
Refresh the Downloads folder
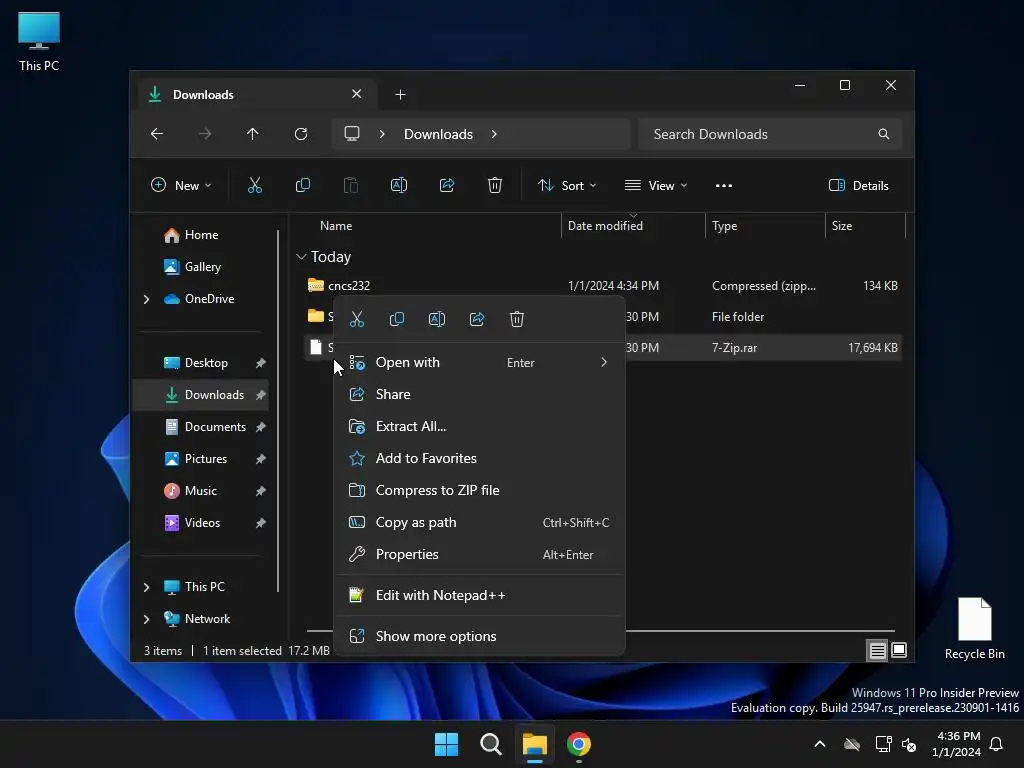300,134
